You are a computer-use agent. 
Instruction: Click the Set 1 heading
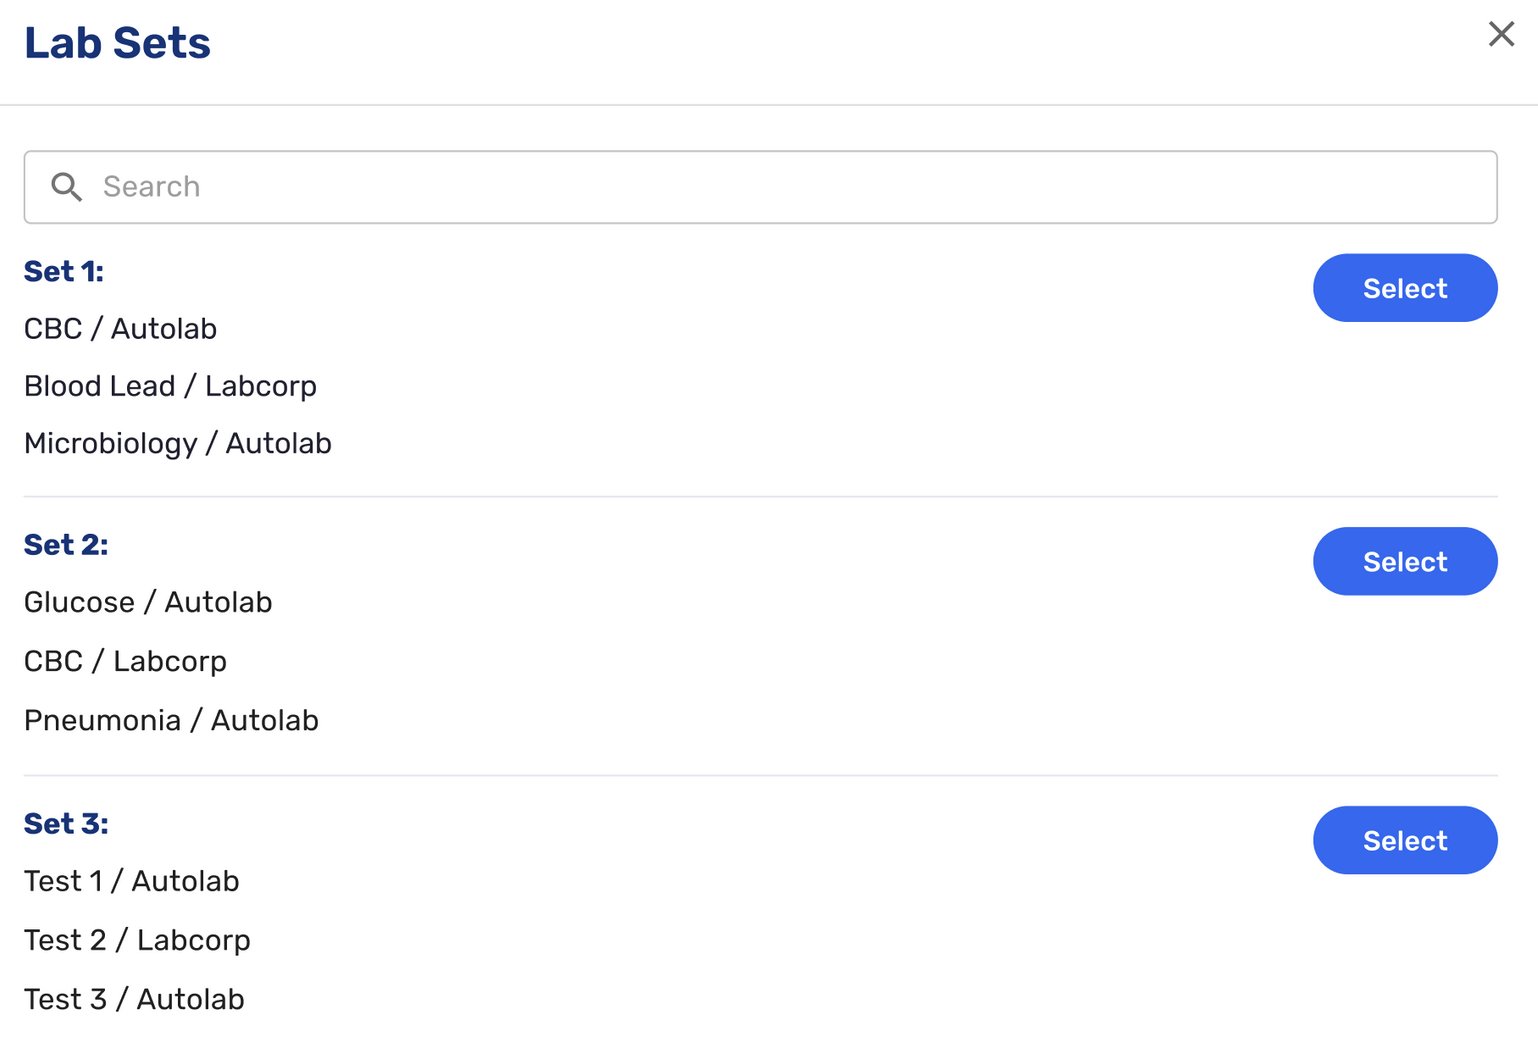tap(64, 271)
